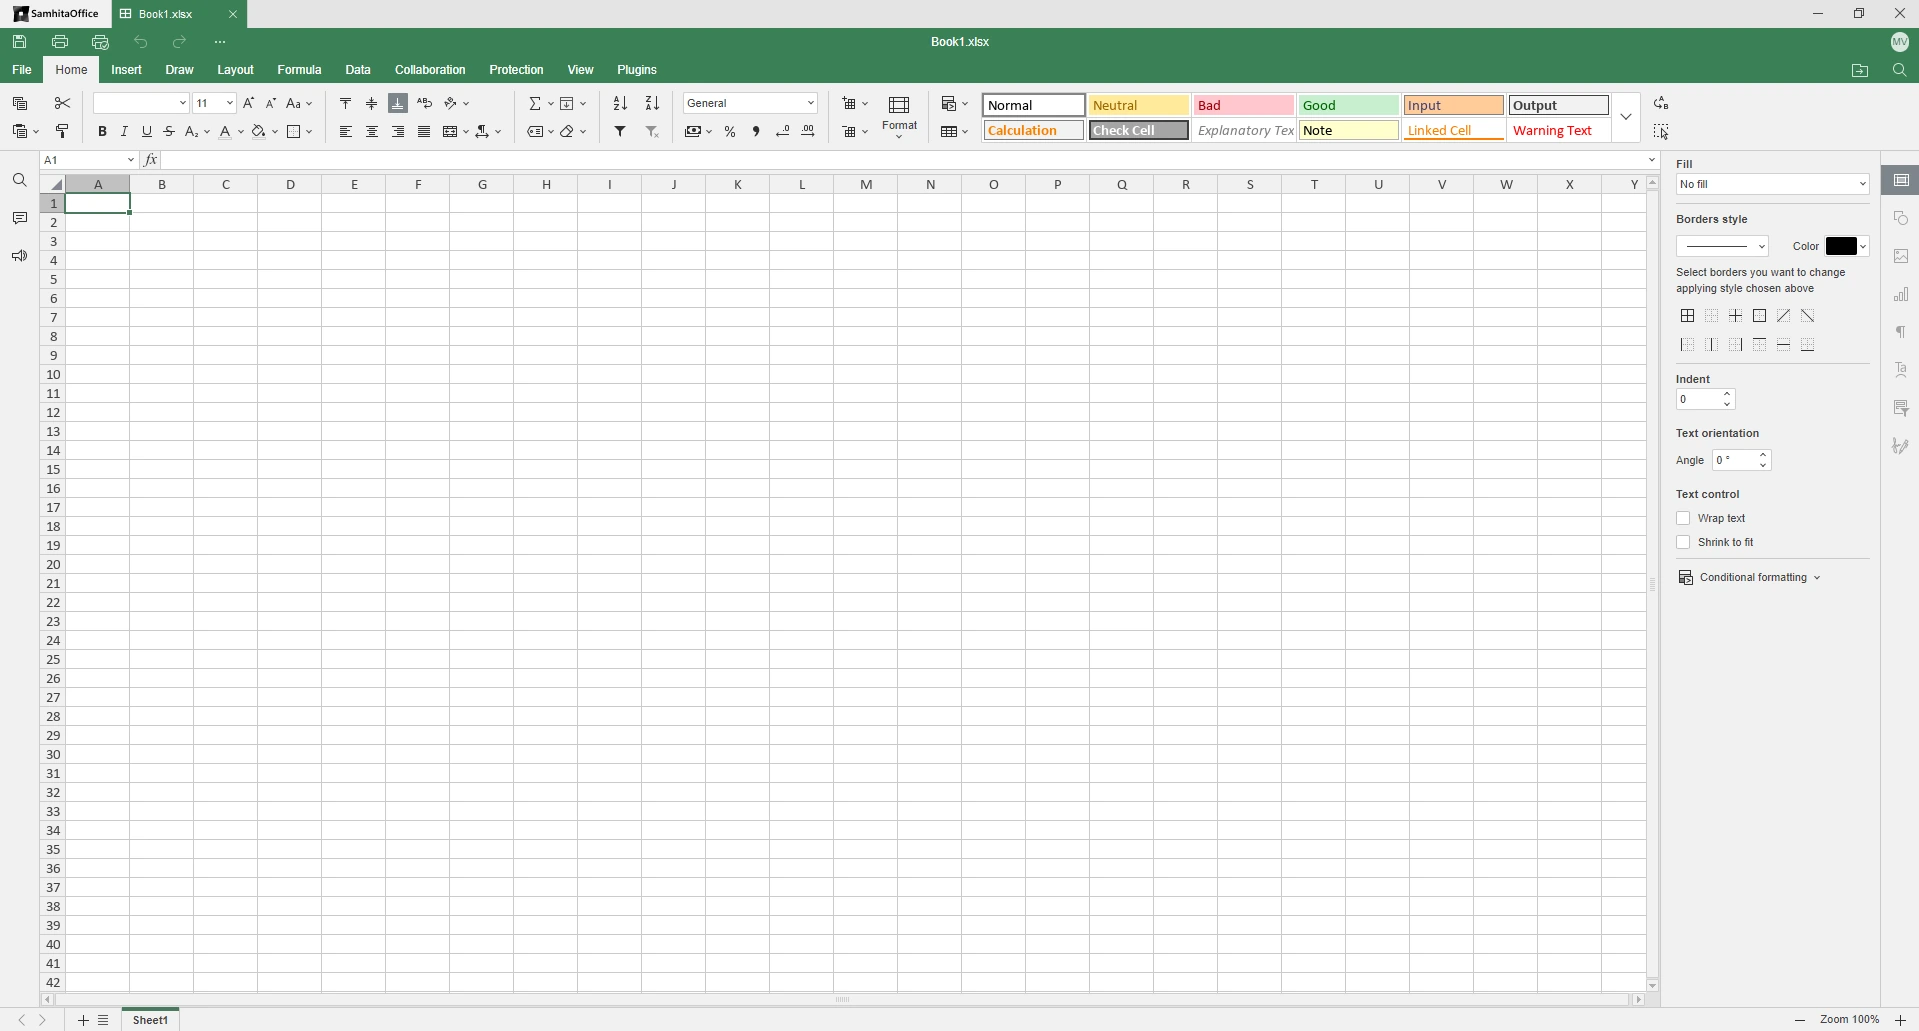Expand the cell styles gallery
Screen dimensions: 1919x1031
point(1626,117)
